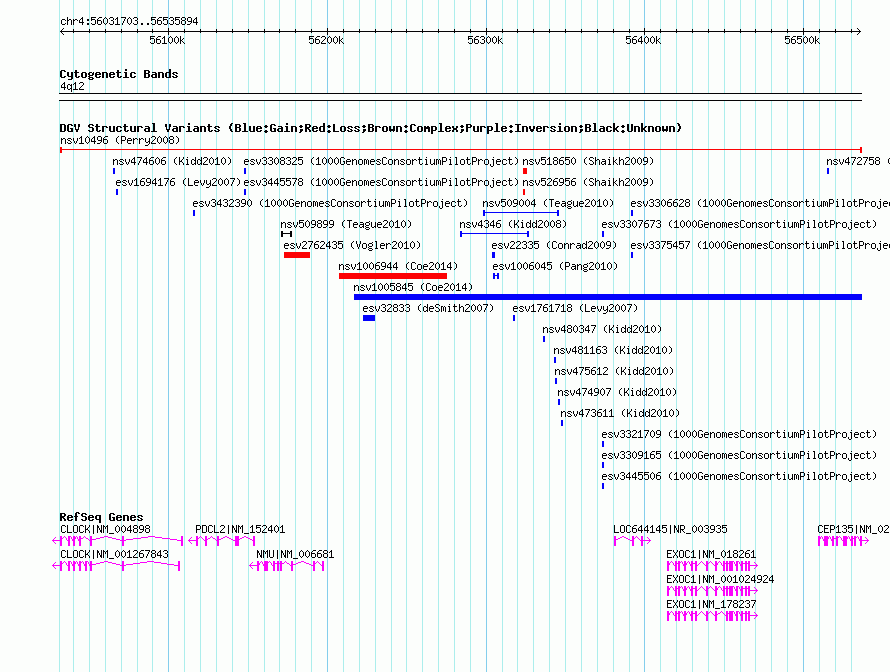Click the long blue nsv1005845 gain bar
This screenshot has height=672, width=890.
[x=608, y=297]
